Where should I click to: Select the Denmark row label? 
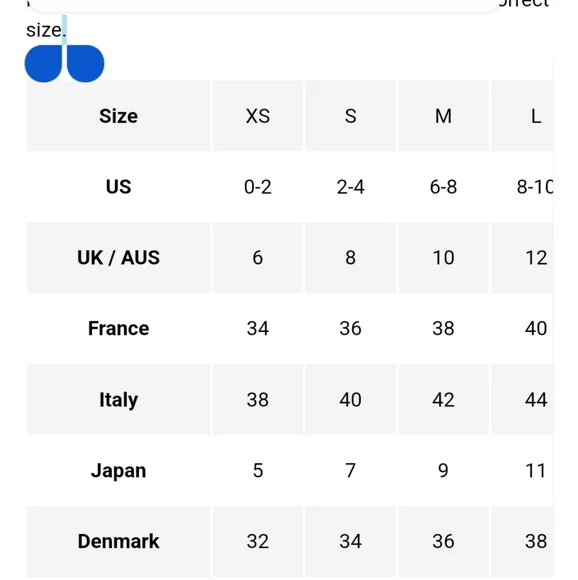[118, 542]
